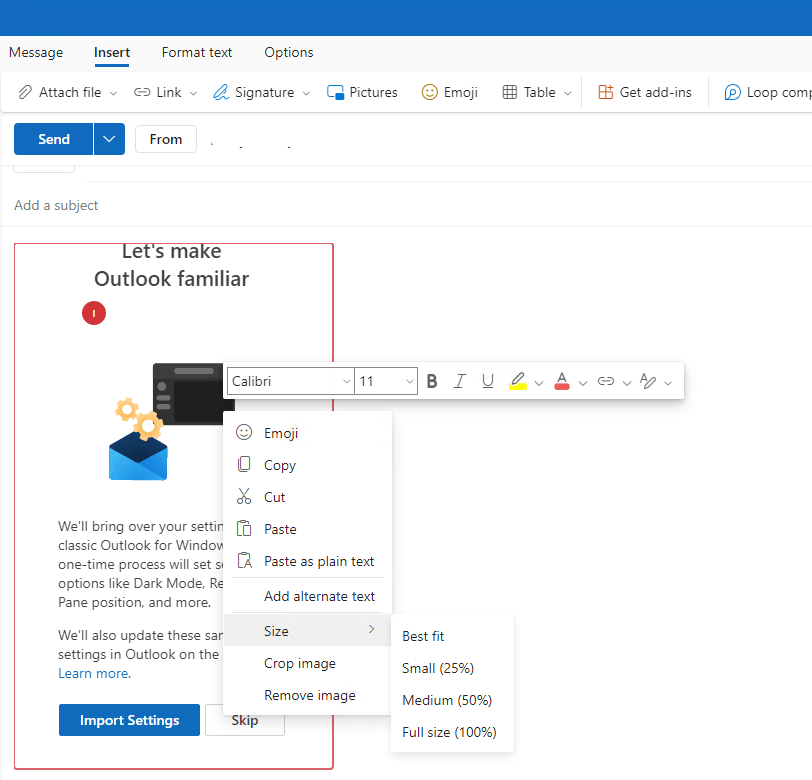Toggle underline formatting
The height and width of the screenshot is (780, 812).
coord(487,380)
